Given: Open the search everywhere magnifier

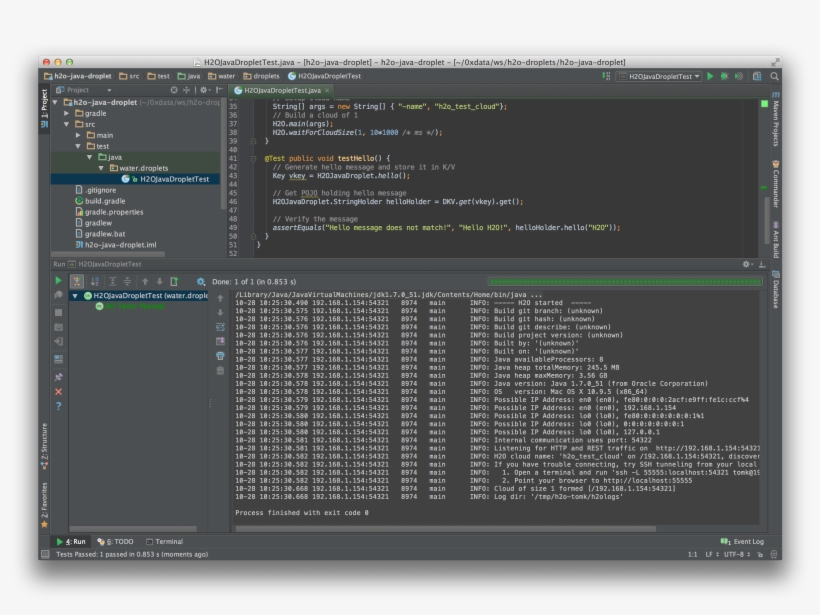Looking at the screenshot, I should point(774,76).
